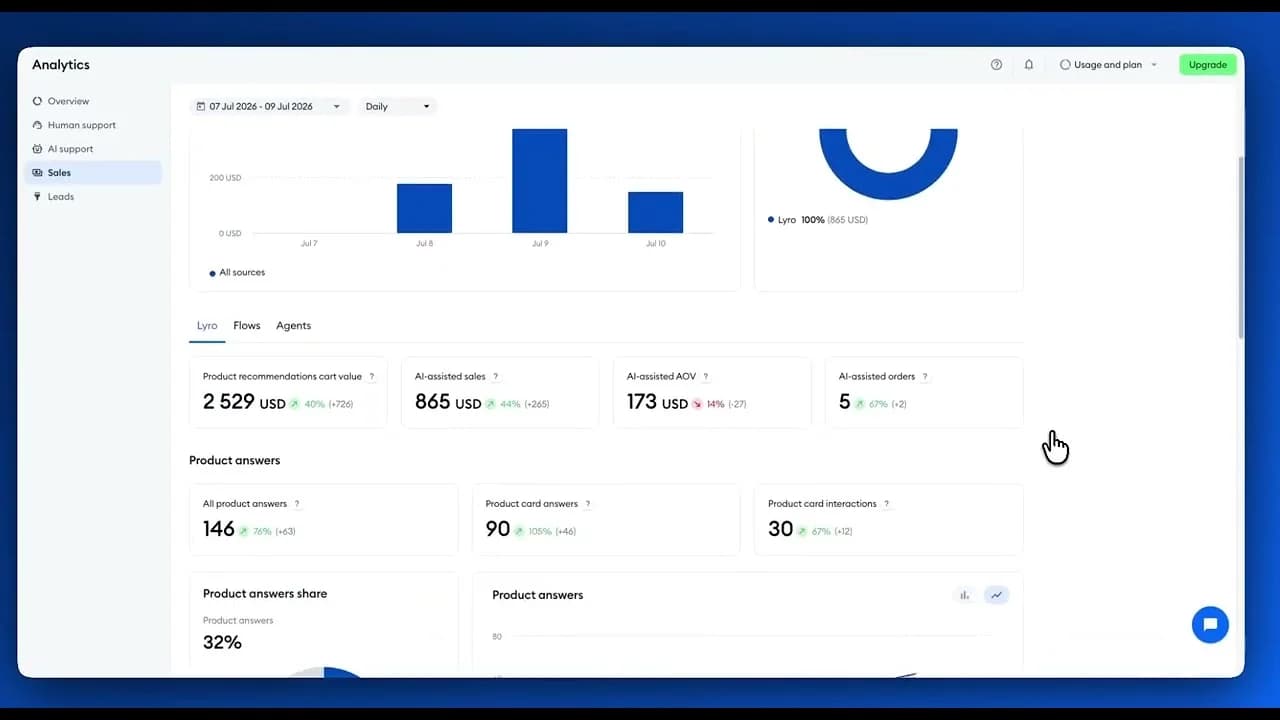Open the notifications bell icon
This screenshot has height=720, width=1280.
1029,65
